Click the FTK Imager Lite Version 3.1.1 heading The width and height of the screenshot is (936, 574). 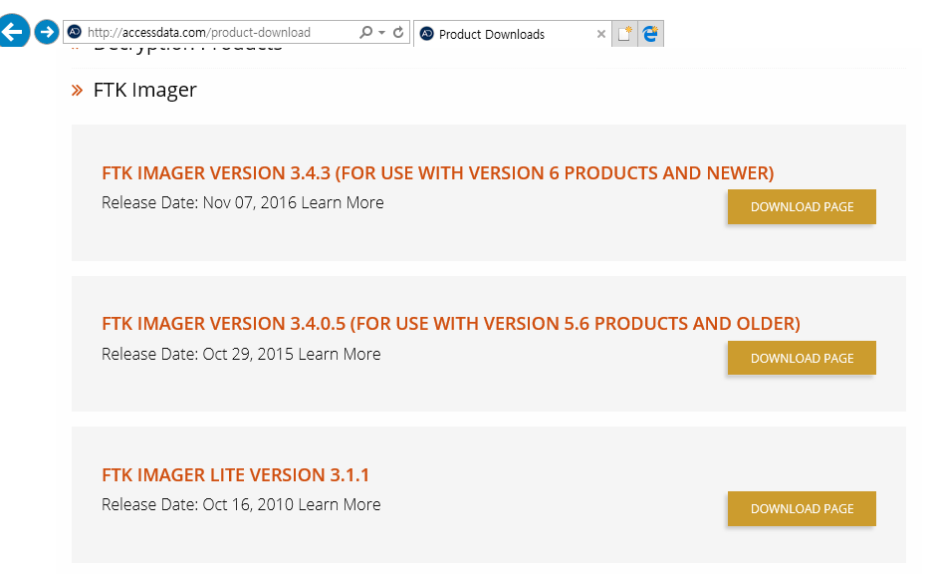(235, 475)
